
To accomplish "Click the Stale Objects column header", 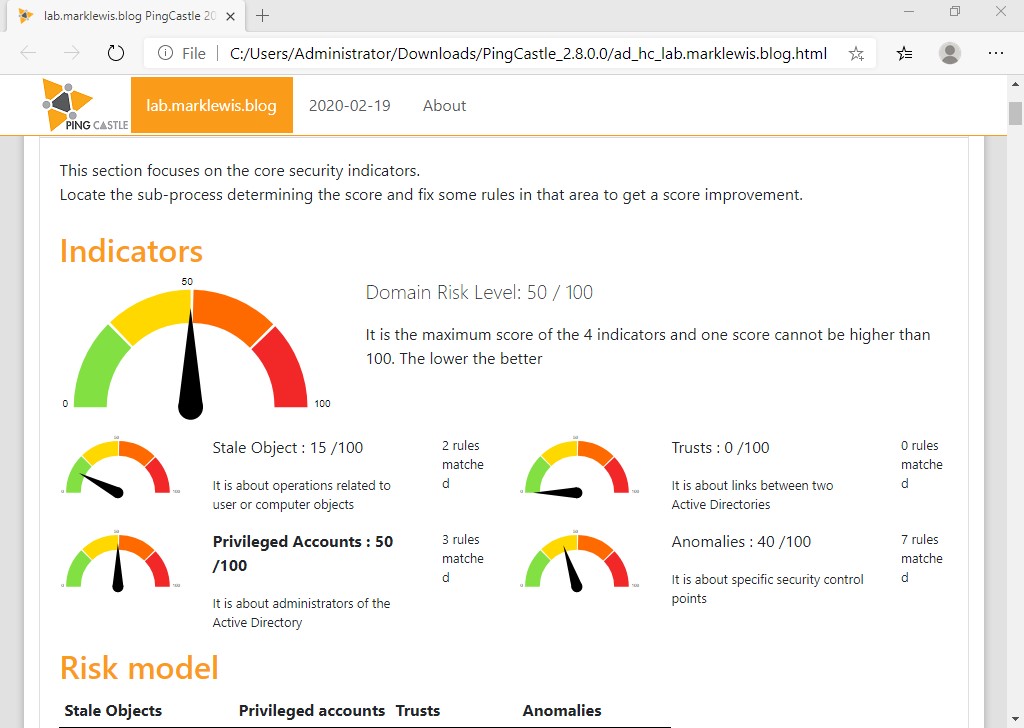I will [113, 710].
